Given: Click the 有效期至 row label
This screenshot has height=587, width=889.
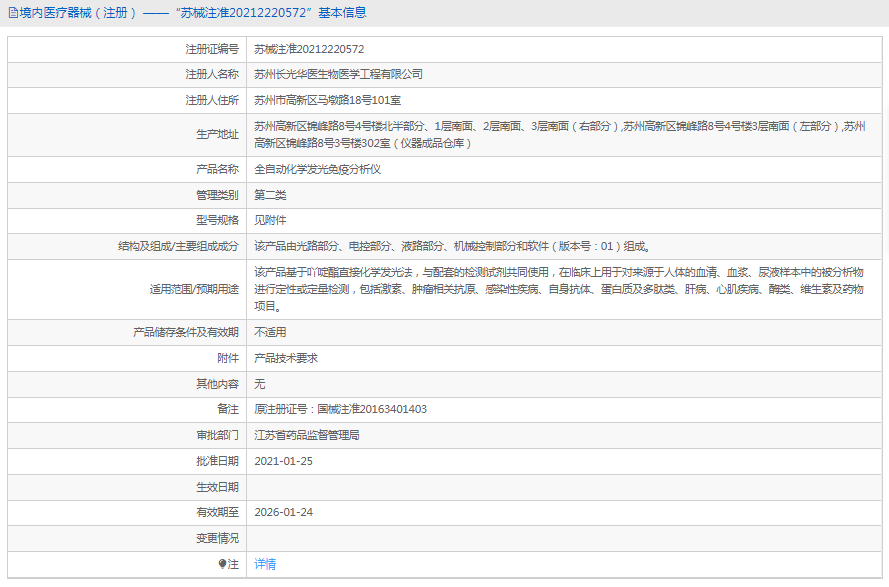Looking at the screenshot, I should [x=218, y=512].
